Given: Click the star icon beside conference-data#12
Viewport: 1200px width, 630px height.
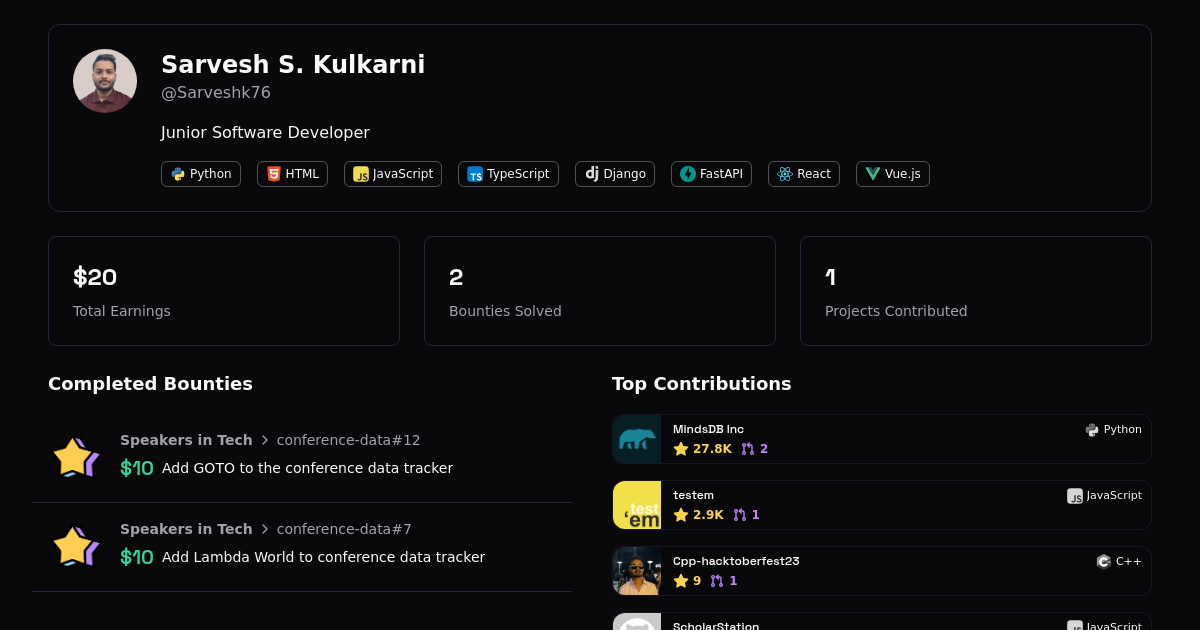Looking at the screenshot, I should point(76,457).
